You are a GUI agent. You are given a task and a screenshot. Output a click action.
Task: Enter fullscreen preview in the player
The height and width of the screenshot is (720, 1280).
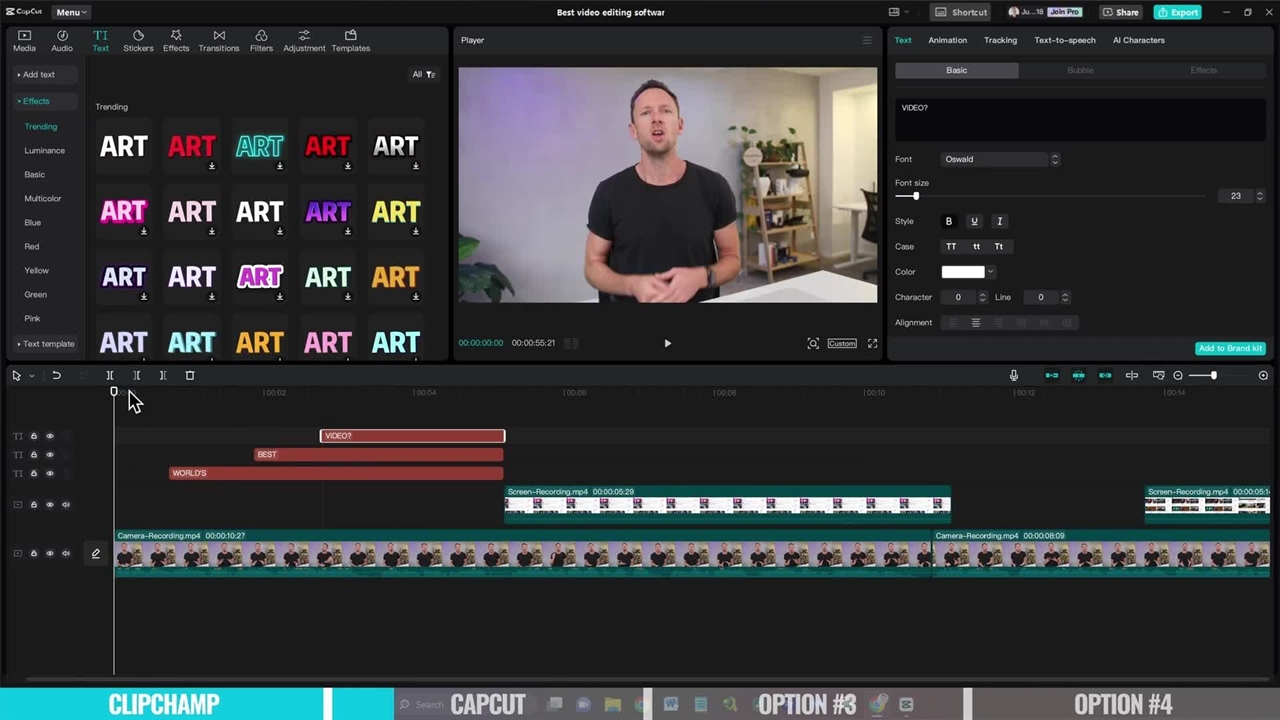tap(872, 343)
